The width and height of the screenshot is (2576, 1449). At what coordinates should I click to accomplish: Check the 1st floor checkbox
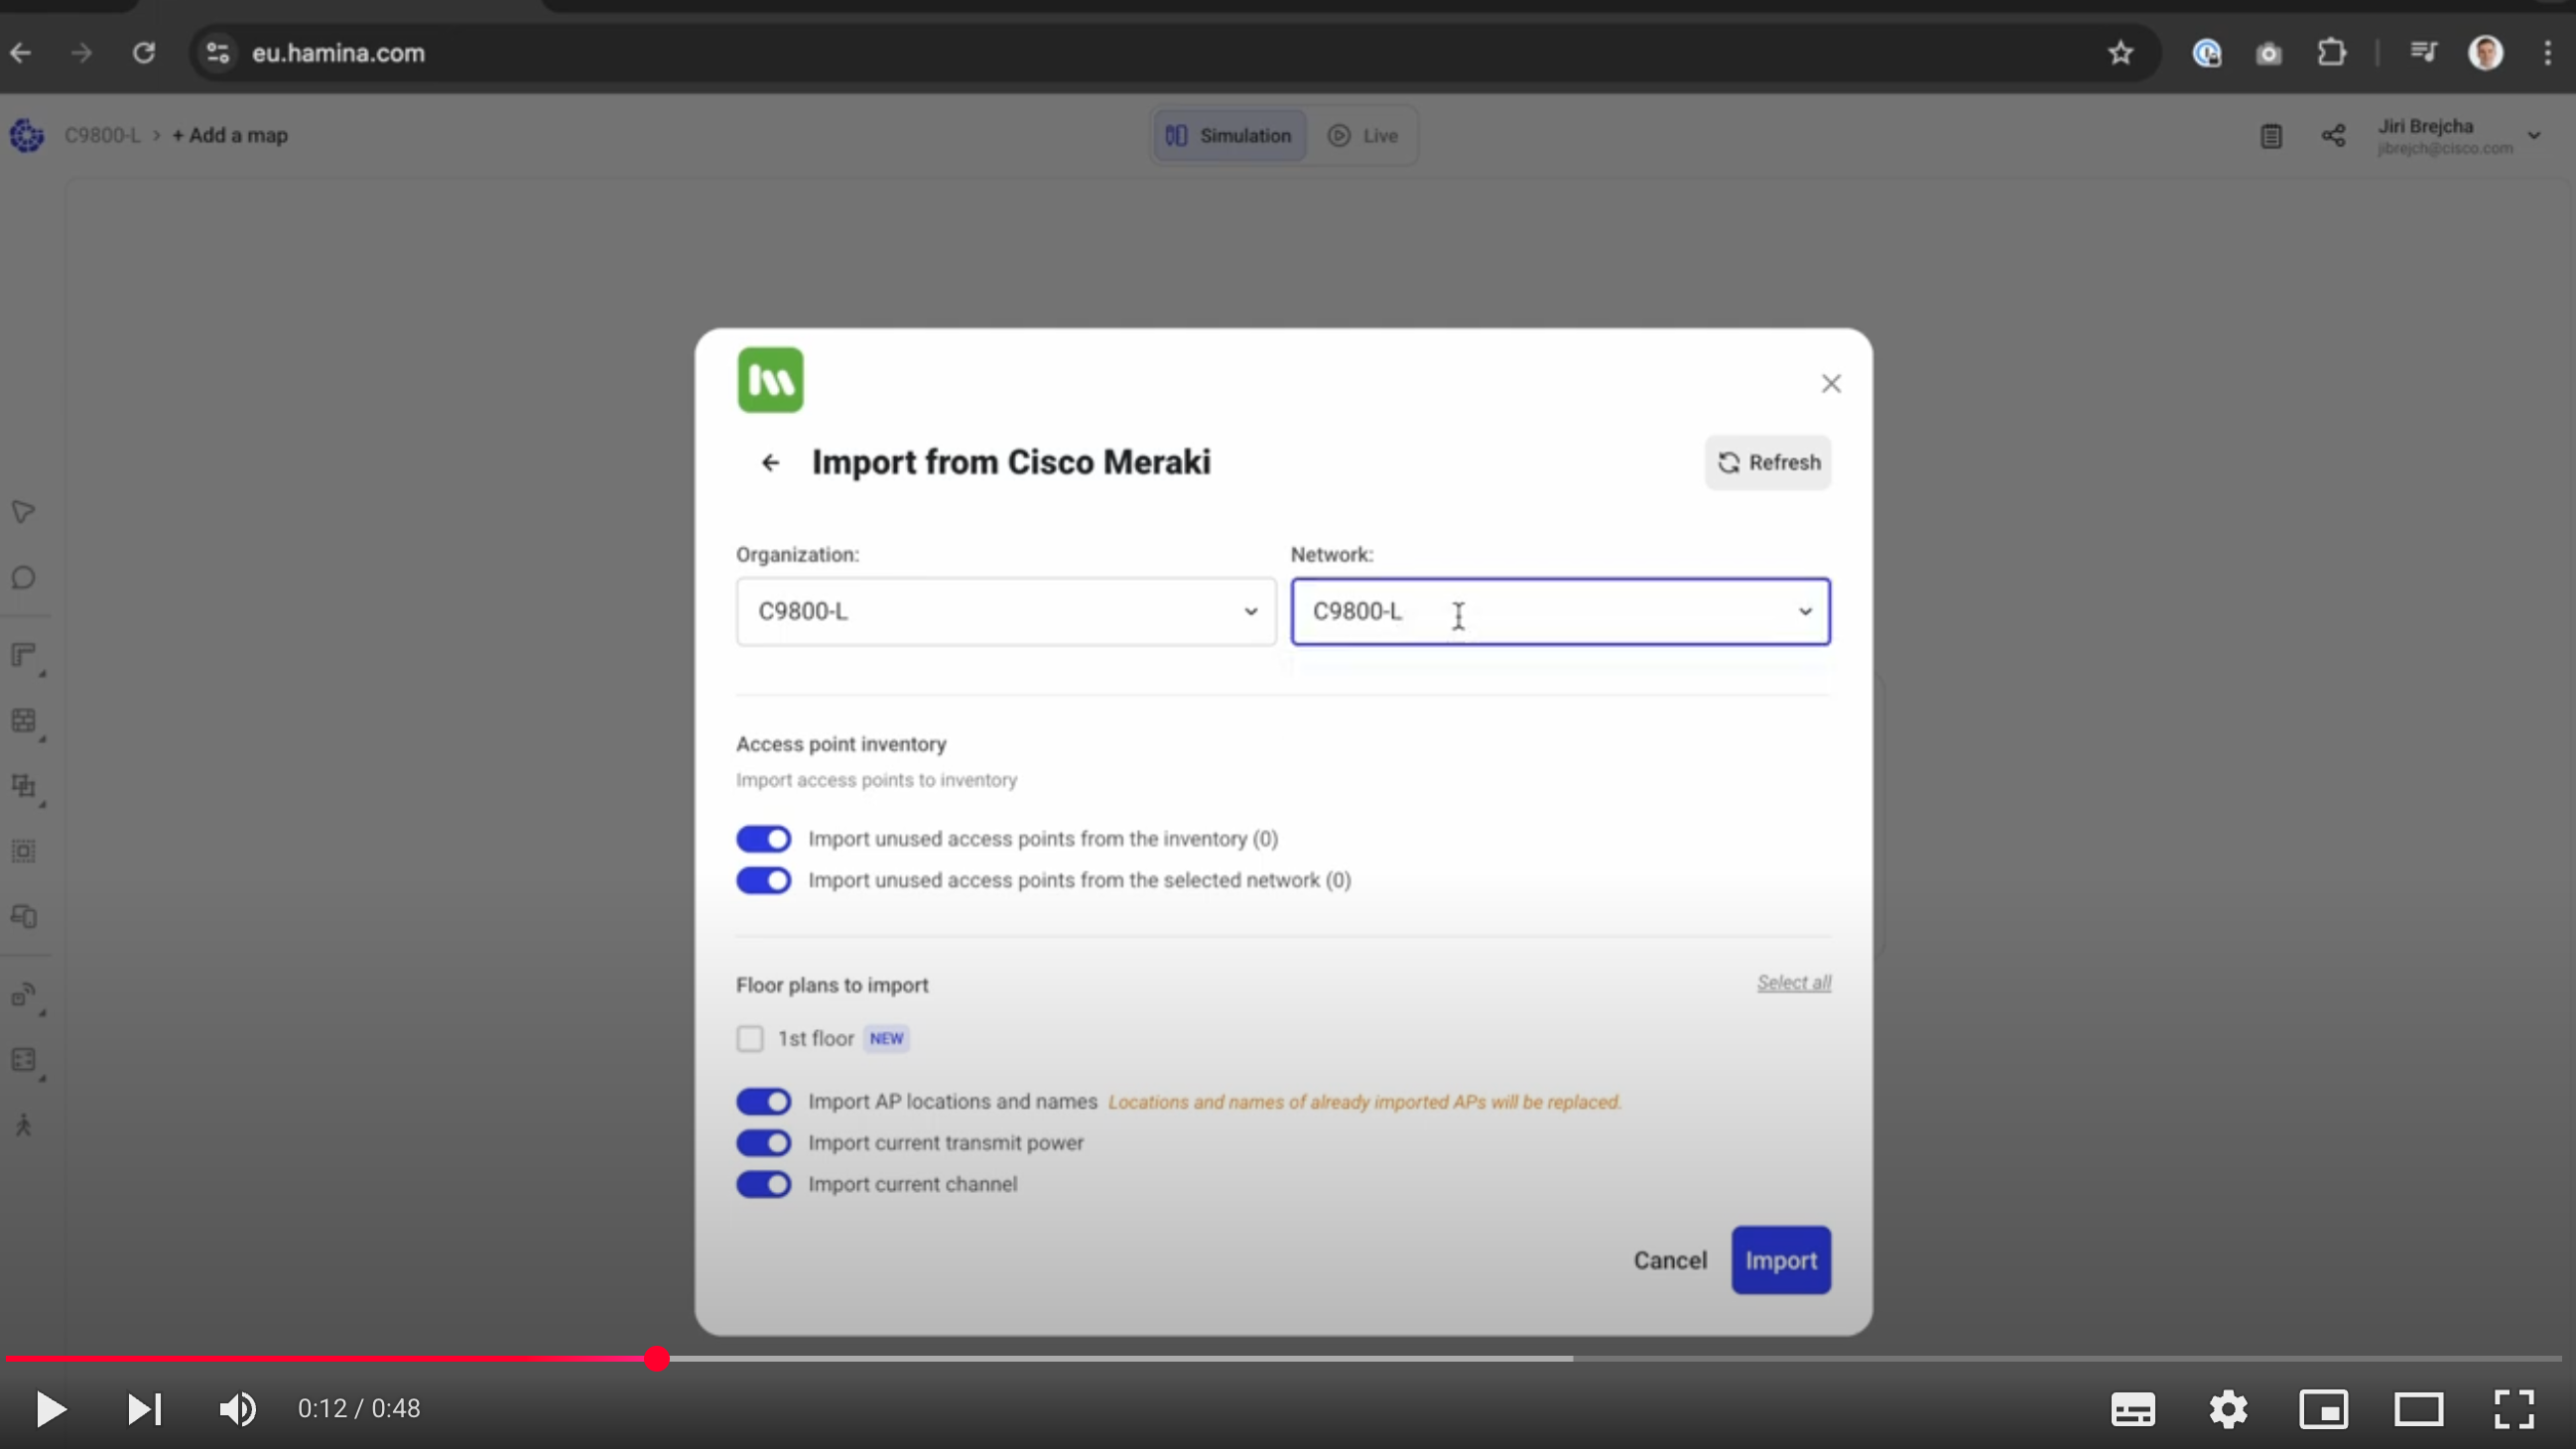750,1039
